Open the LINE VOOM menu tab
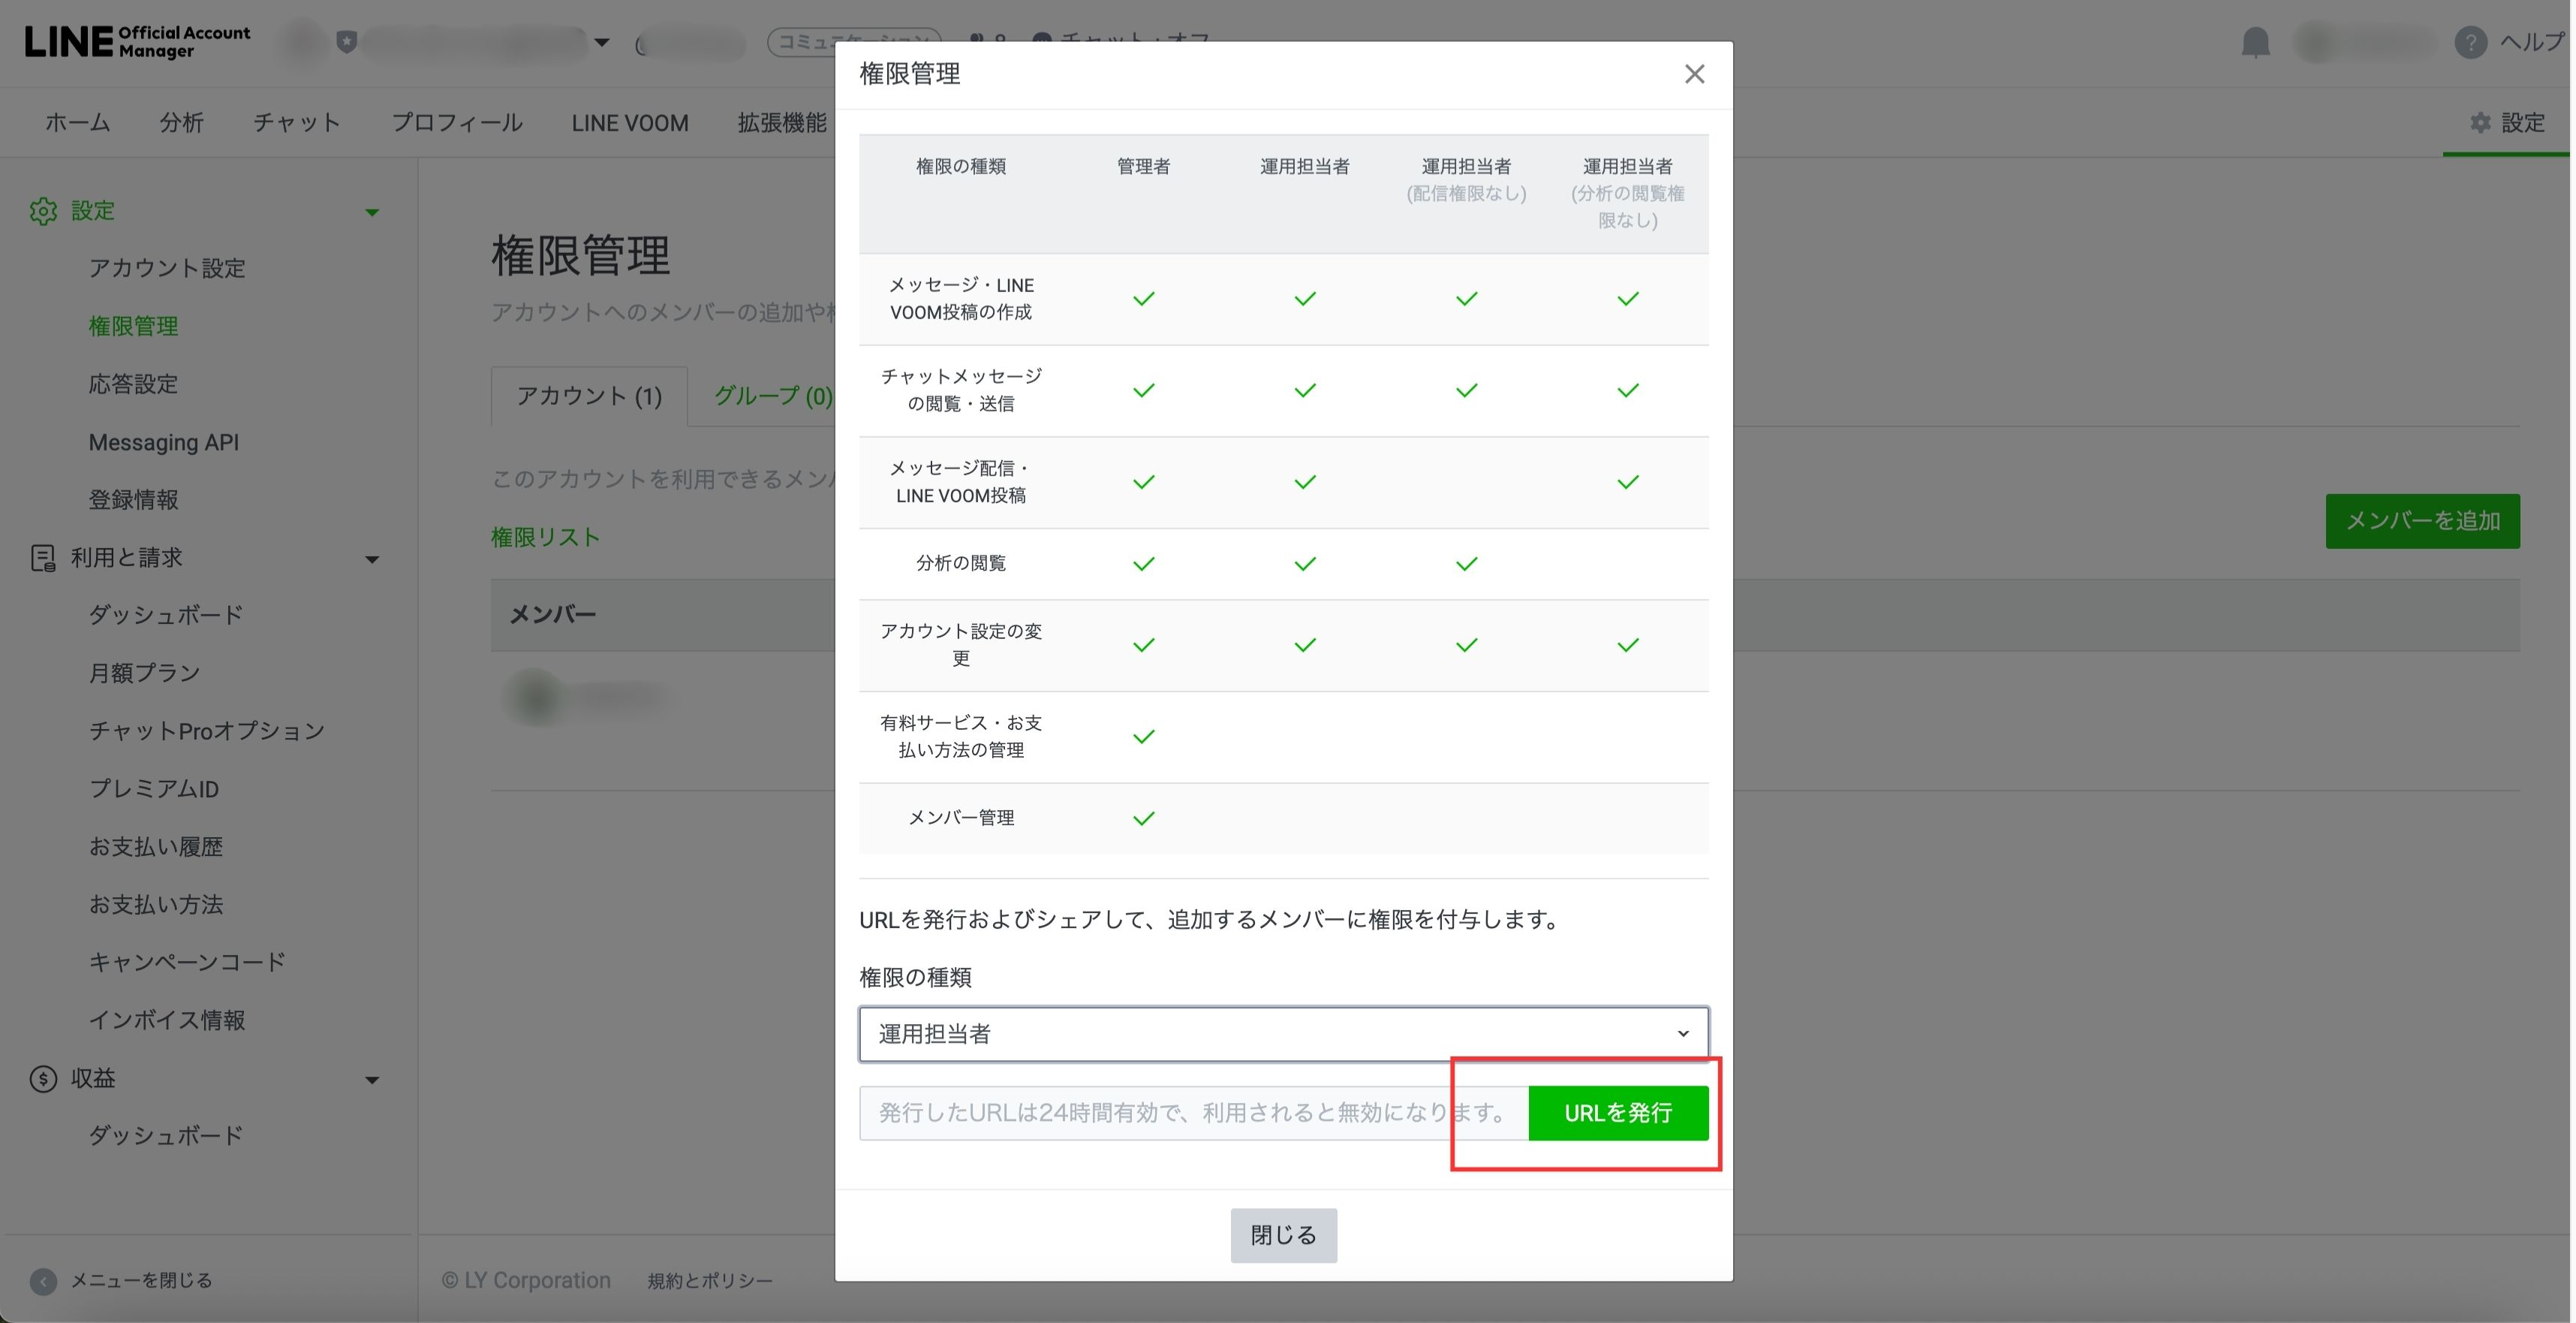Viewport: 2576px width, 1323px height. coord(629,123)
